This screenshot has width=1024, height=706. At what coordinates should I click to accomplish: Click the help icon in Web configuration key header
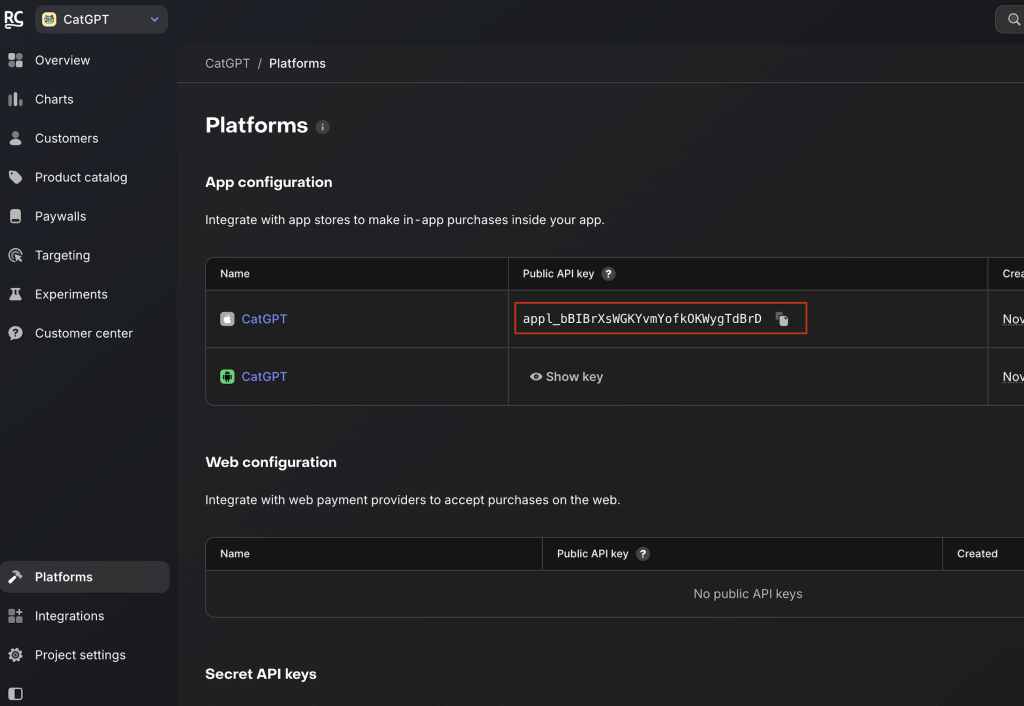pos(643,554)
